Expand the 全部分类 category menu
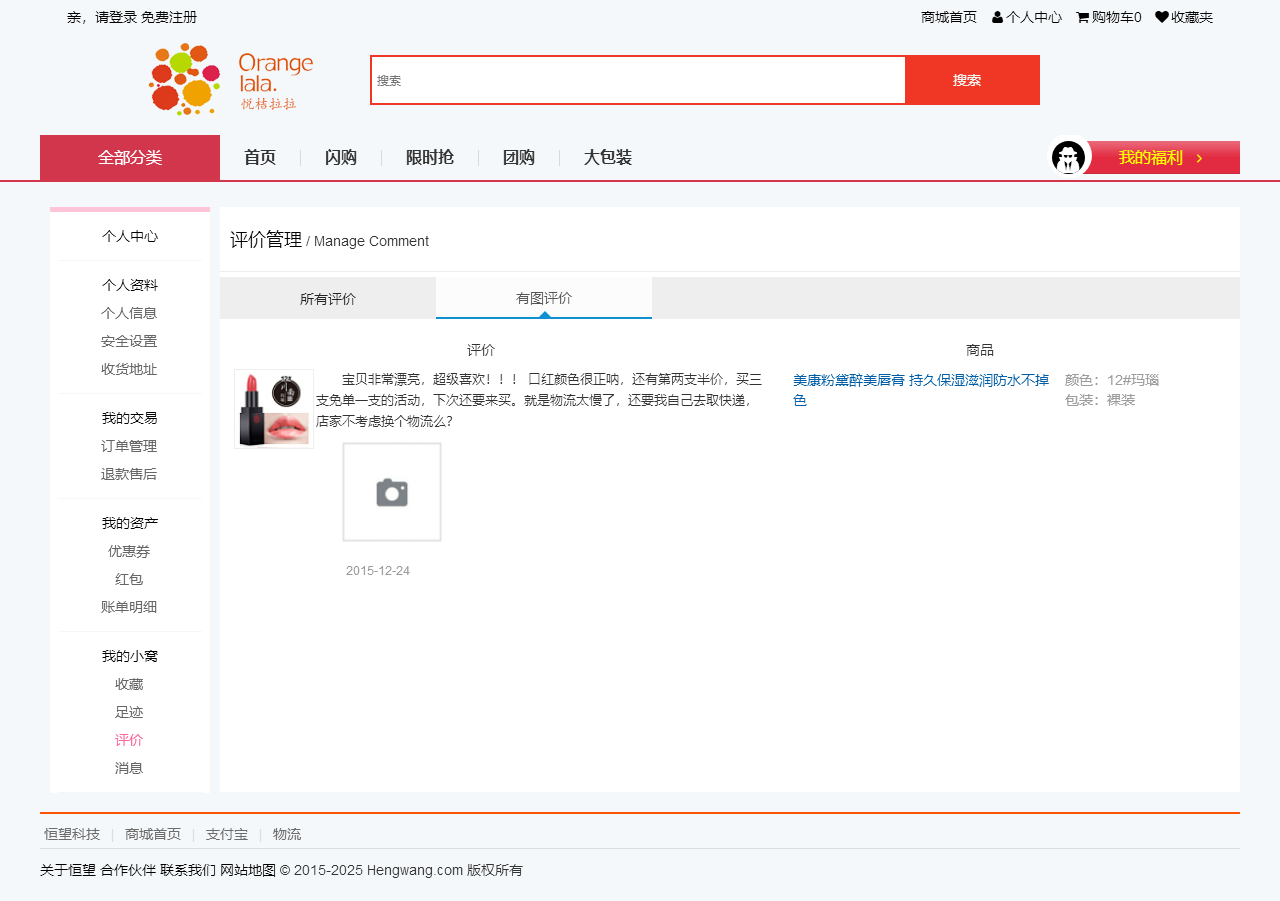1280x901 pixels. click(x=130, y=158)
